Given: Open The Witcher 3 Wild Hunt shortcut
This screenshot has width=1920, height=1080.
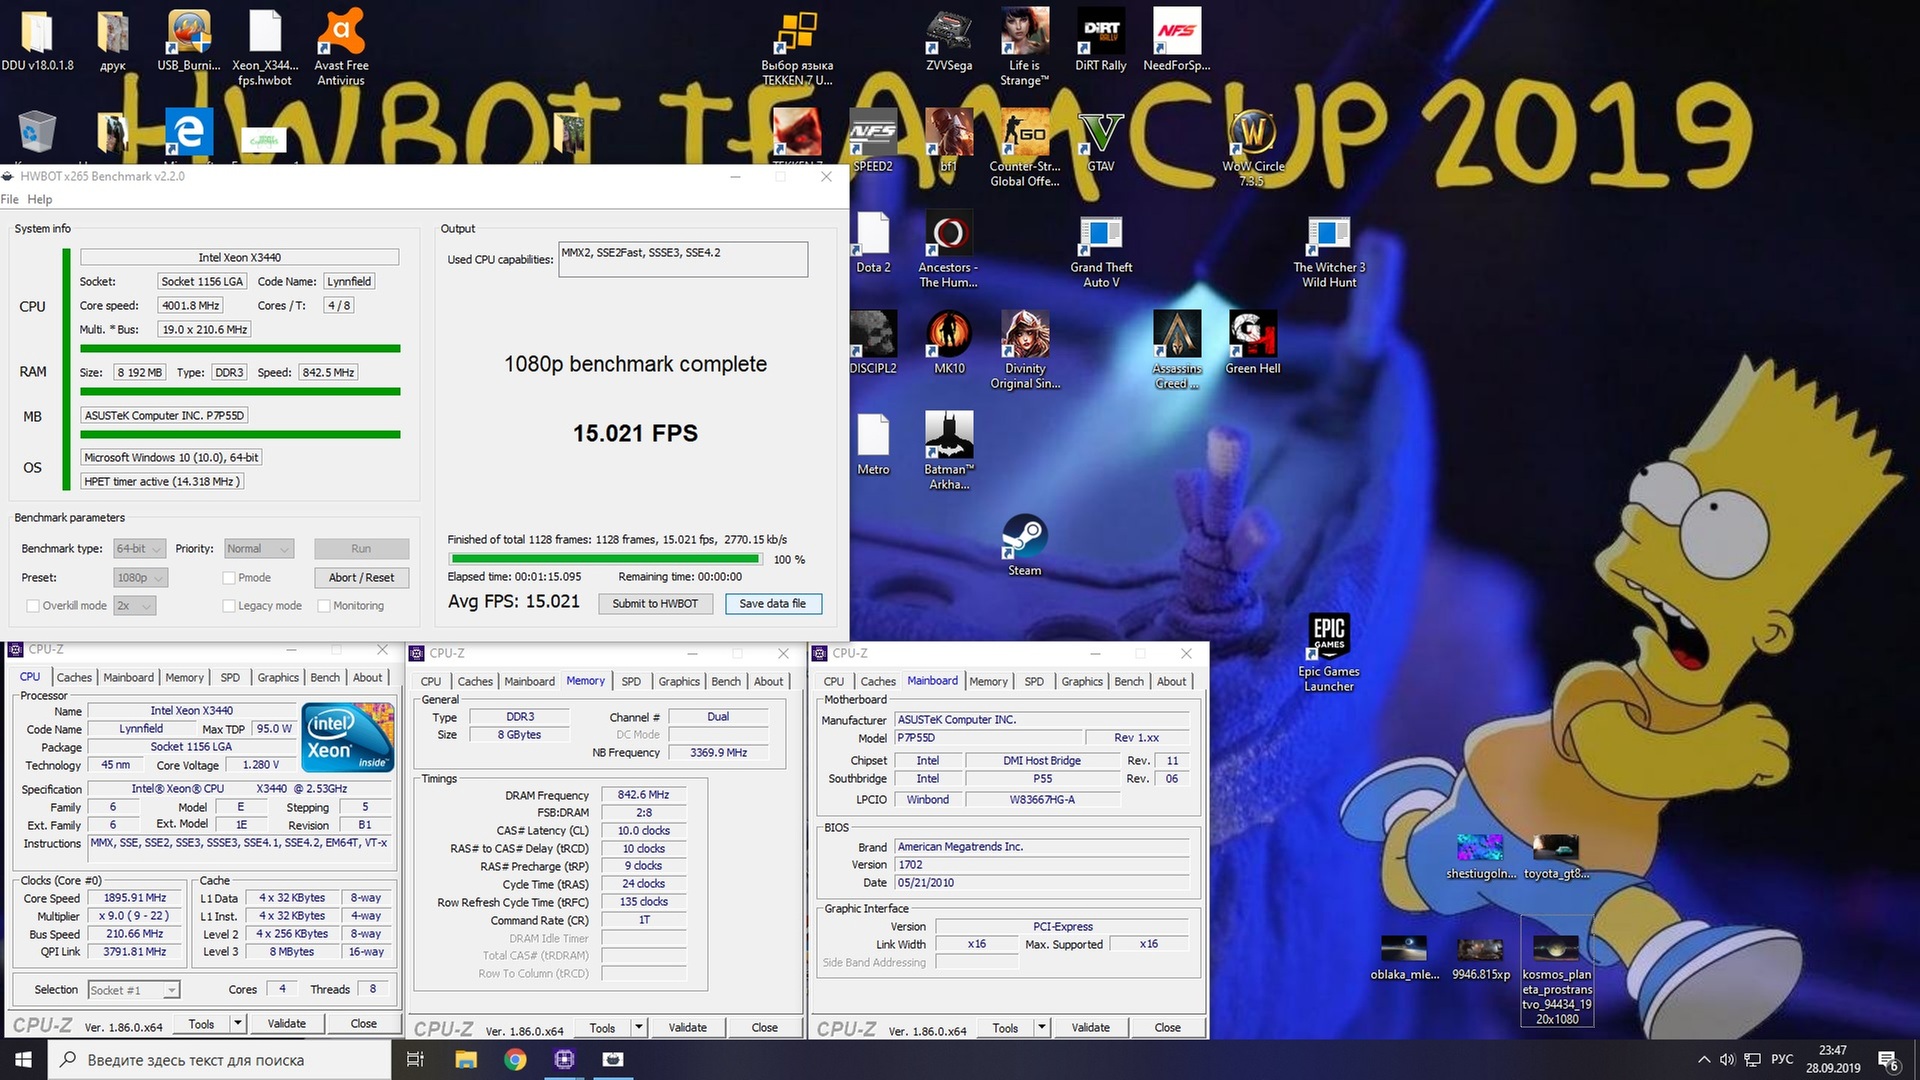Looking at the screenshot, I should click(1328, 253).
